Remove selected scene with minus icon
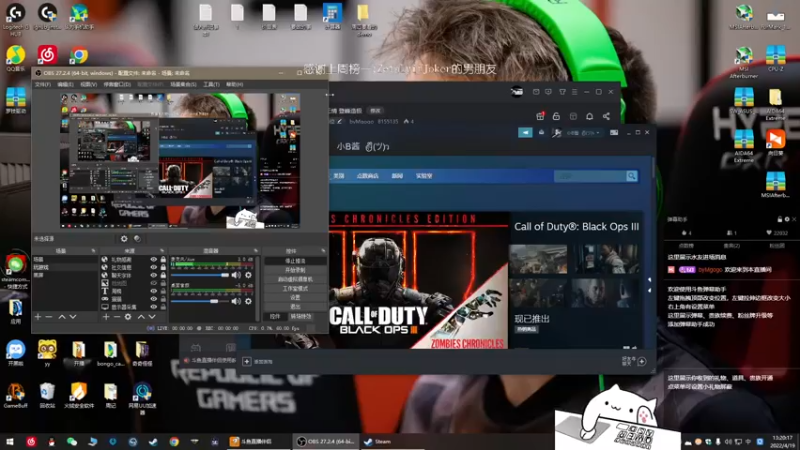800x450 pixels. point(49,317)
